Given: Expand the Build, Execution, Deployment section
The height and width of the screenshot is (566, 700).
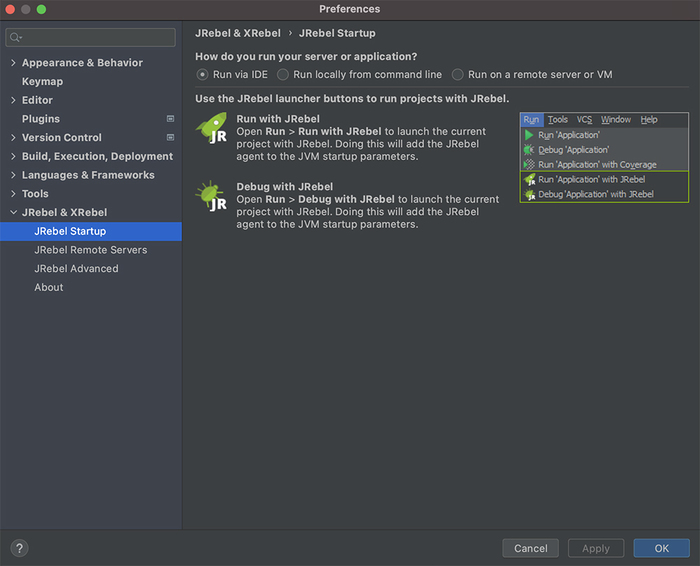Looking at the screenshot, I should (13, 157).
